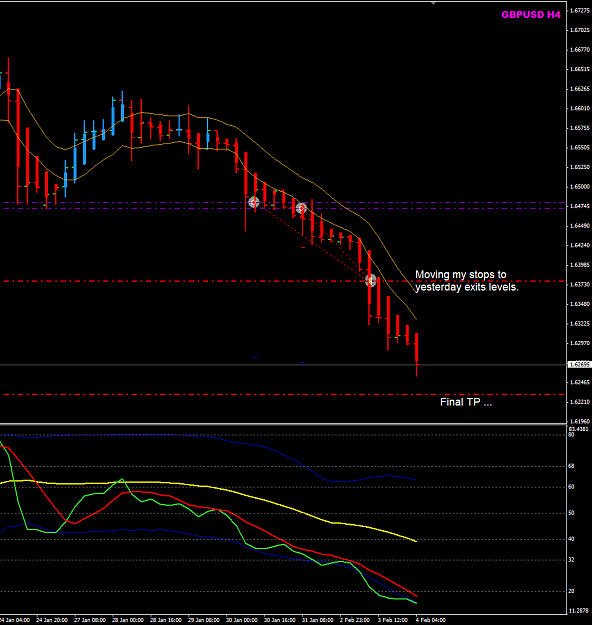Click the 29 Jan 08:00 time axis label
Screen dimensions: 592x625
(x=204, y=620)
